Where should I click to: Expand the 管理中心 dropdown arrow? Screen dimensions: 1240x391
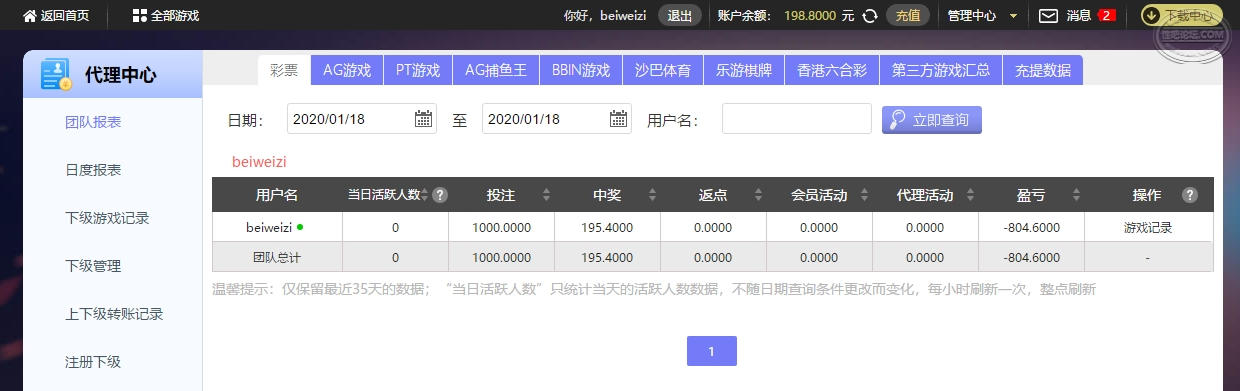click(1013, 16)
